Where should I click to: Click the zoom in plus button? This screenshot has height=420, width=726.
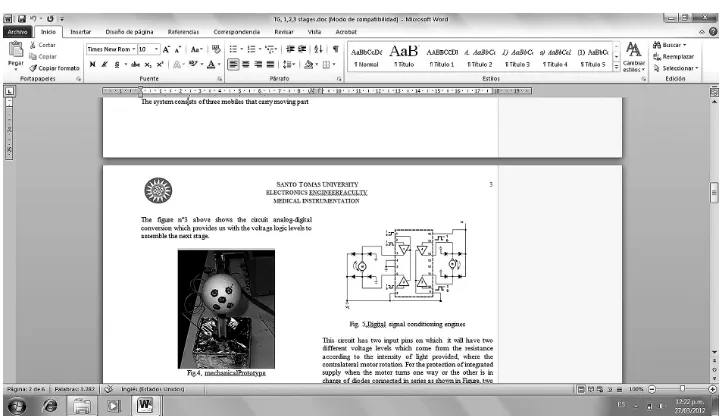point(713,389)
